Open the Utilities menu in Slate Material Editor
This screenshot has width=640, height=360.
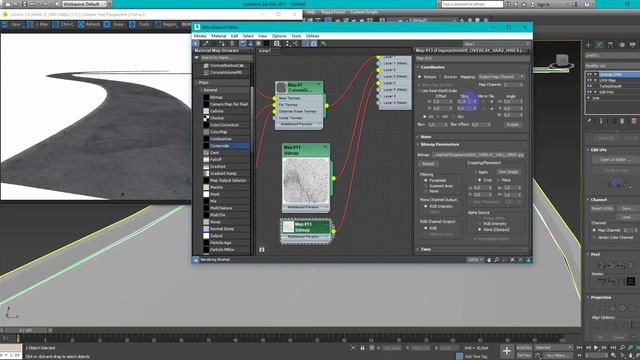click(x=313, y=36)
